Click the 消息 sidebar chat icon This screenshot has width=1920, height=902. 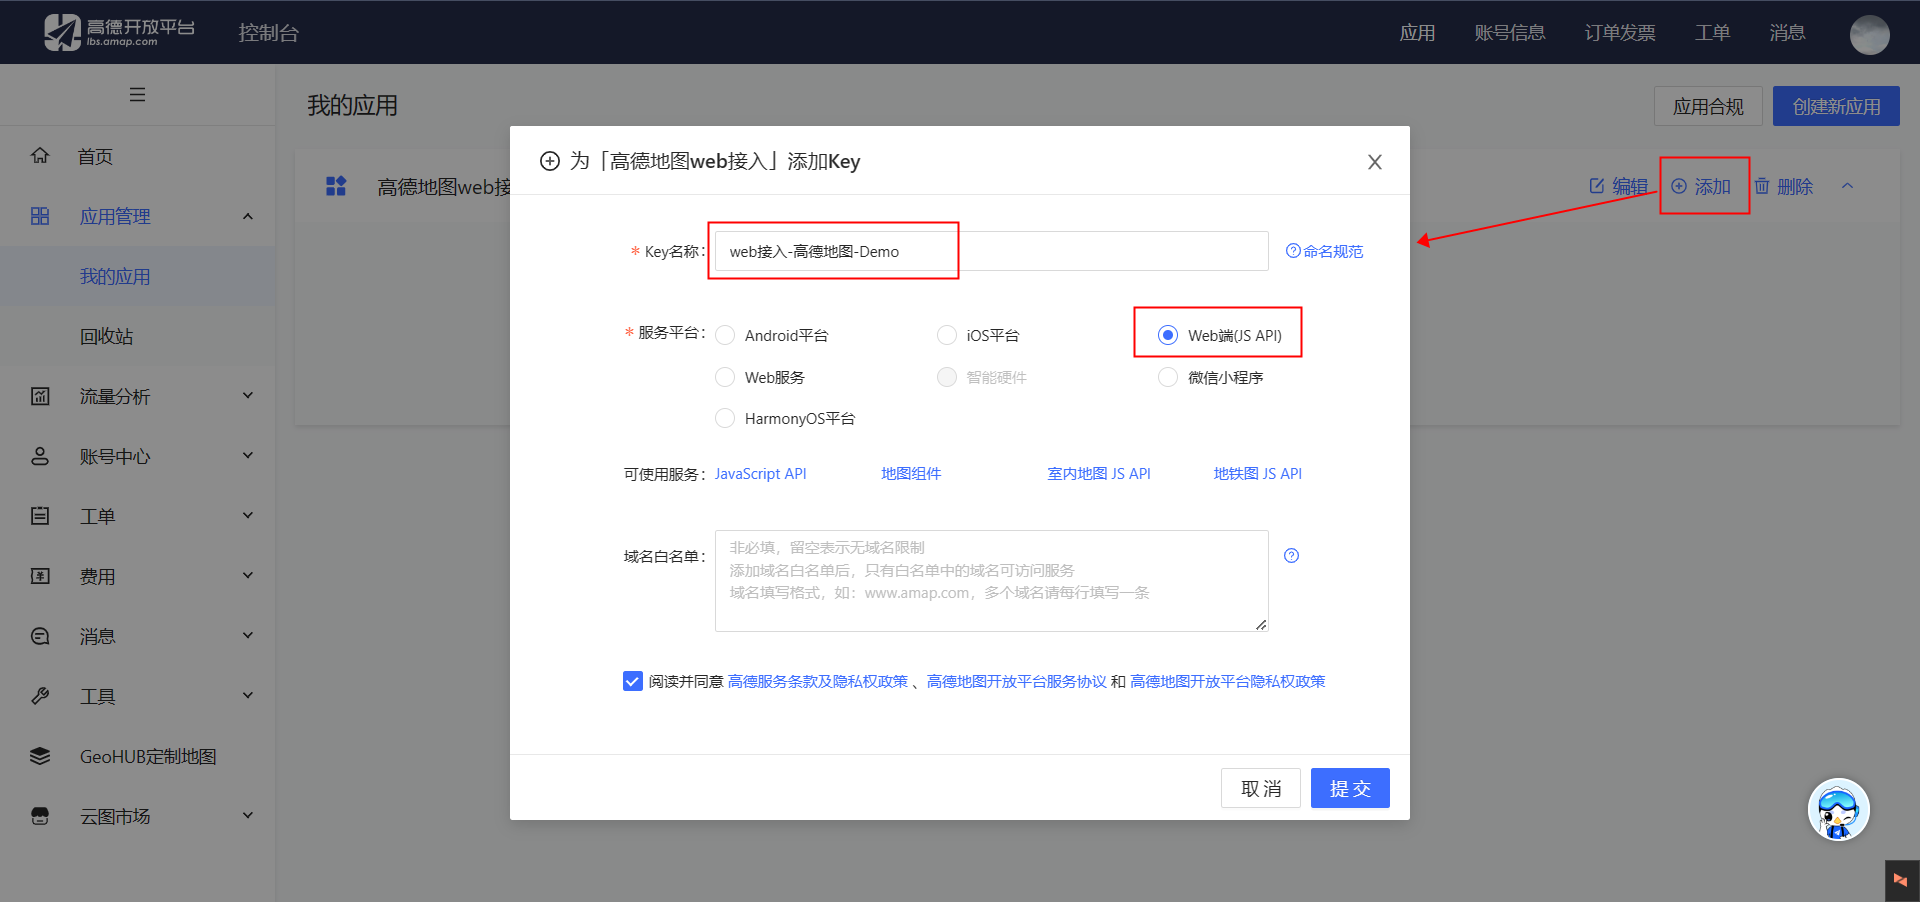(x=40, y=636)
